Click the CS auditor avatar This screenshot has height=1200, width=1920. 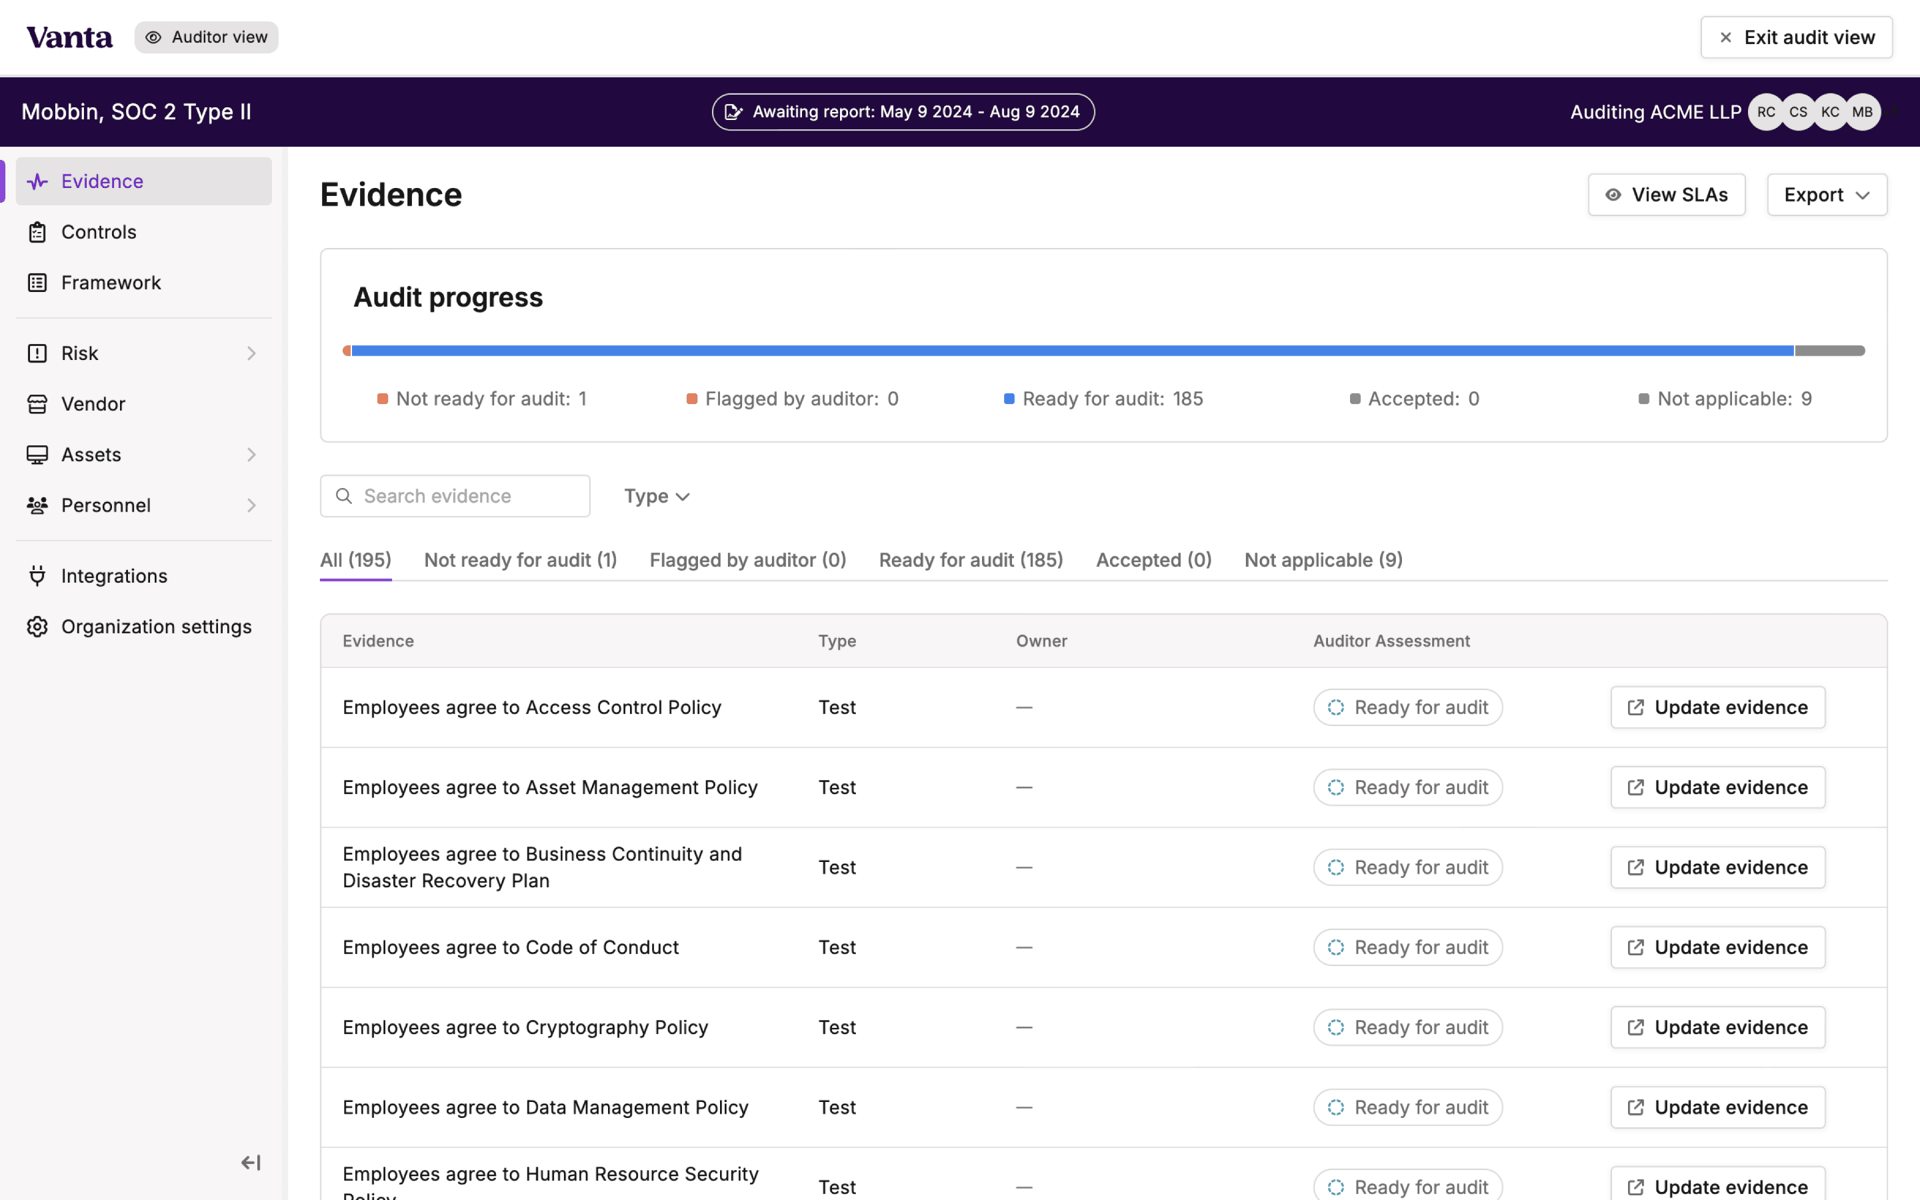[x=1798, y=112]
